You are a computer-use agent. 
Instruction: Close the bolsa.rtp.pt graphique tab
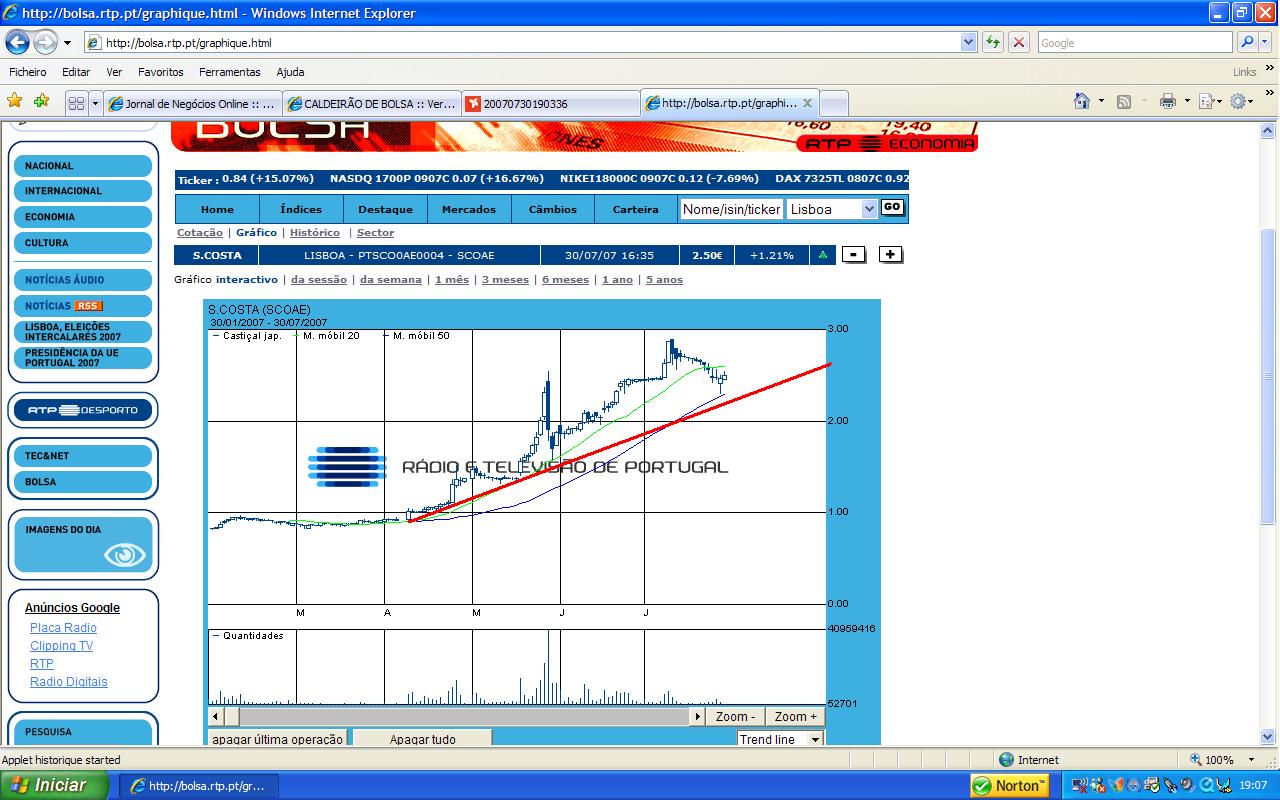[x=807, y=103]
